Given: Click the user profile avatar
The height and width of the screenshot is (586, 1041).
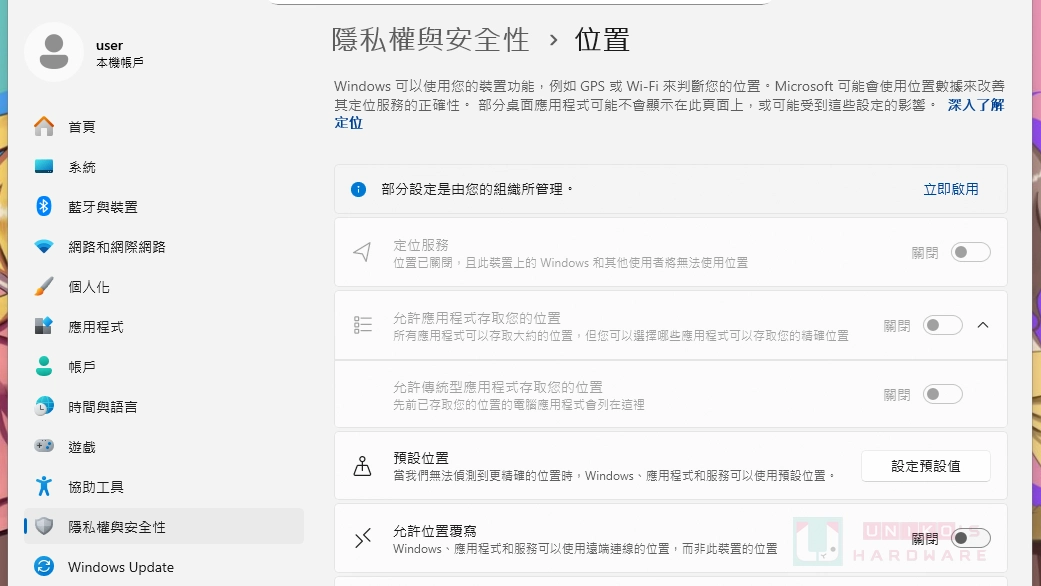Looking at the screenshot, I should [54, 52].
